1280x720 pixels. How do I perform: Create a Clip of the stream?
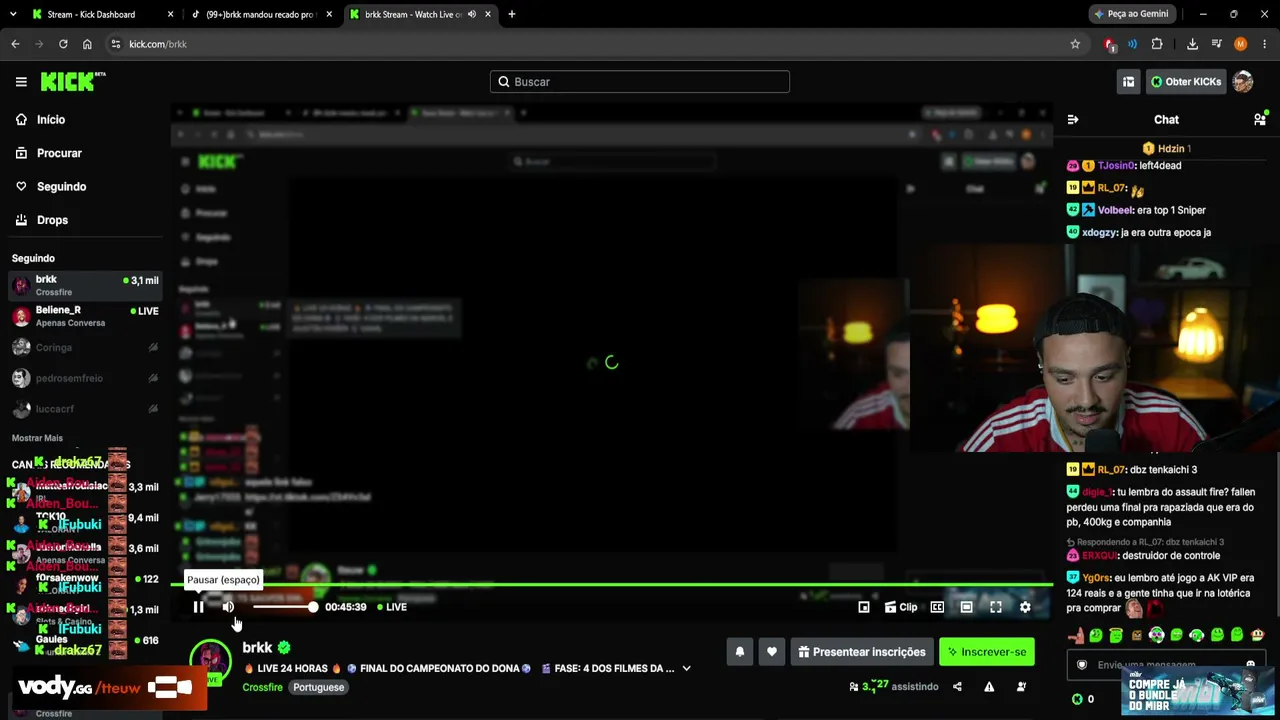click(x=901, y=607)
